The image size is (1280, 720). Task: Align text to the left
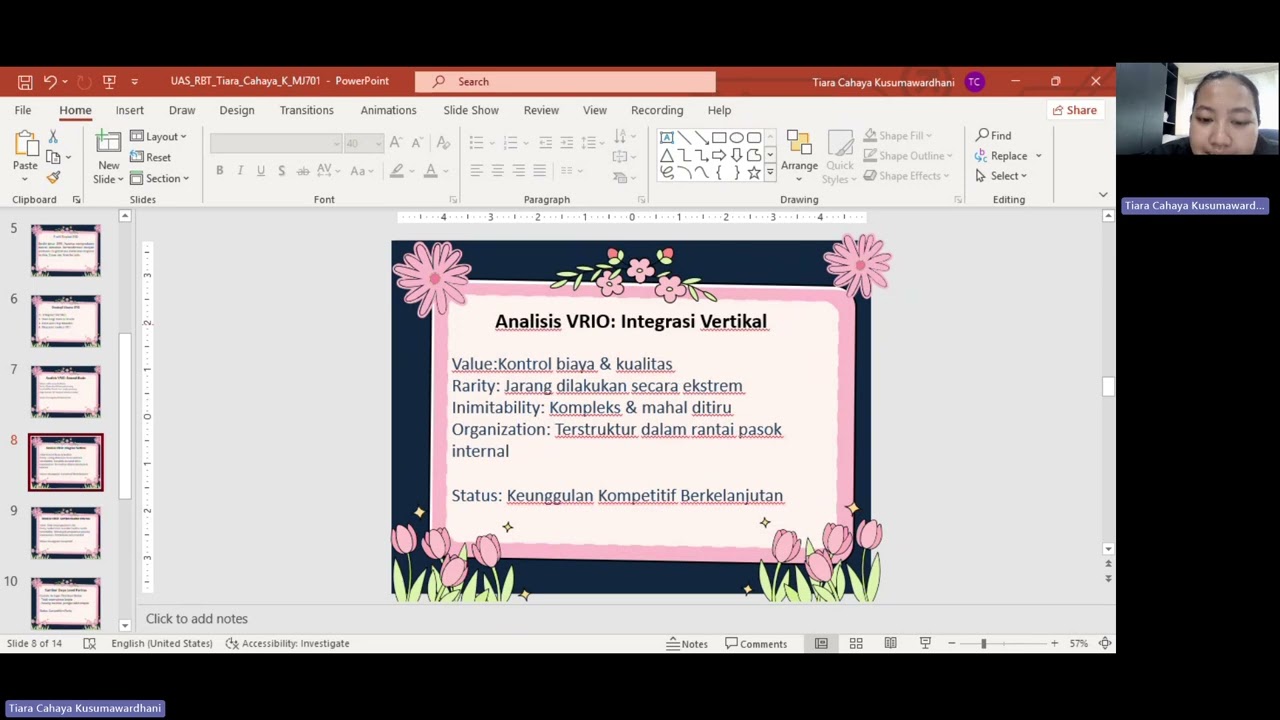(476, 171)
